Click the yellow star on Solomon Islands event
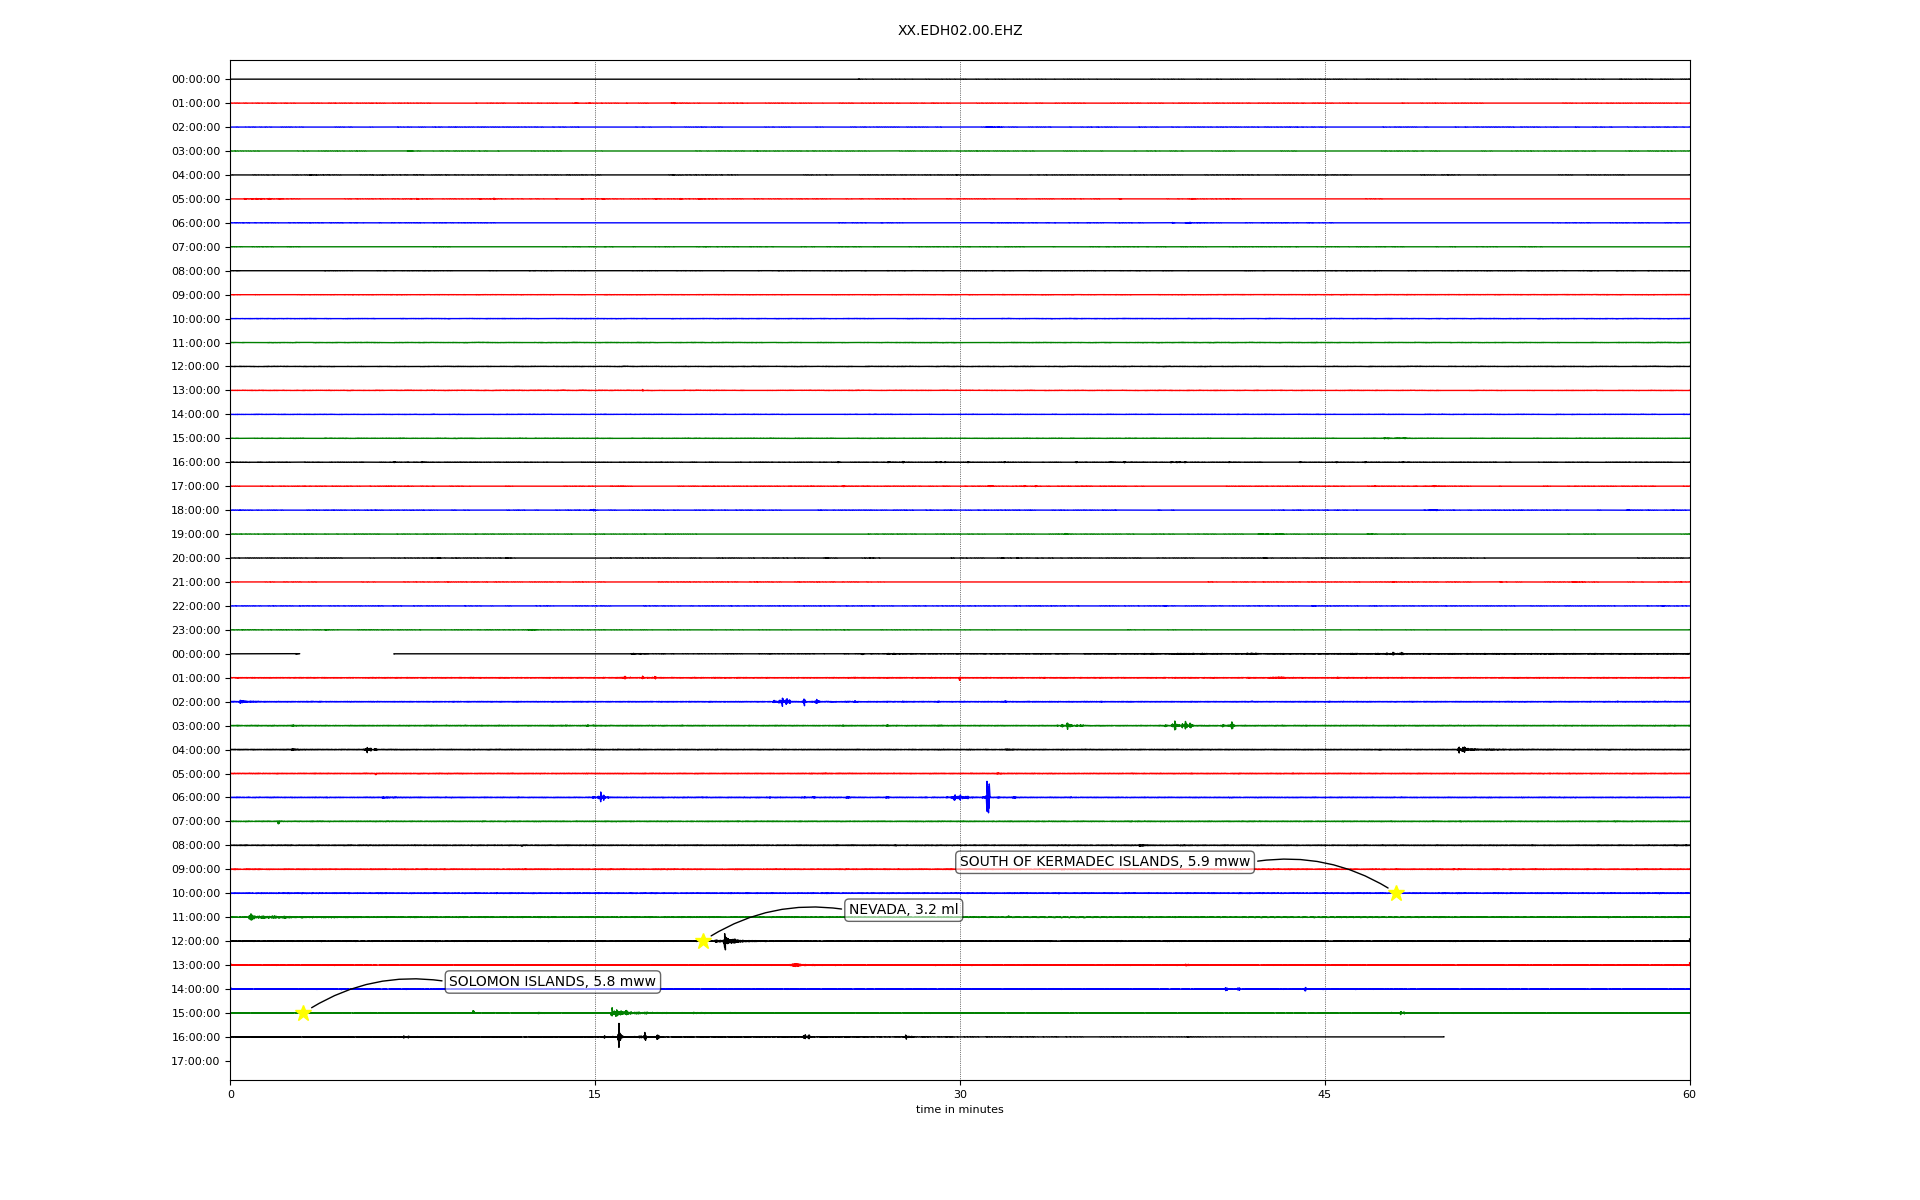Image resolution: width=1920 pixels, height=1200 pixels. coord(303,1013)
